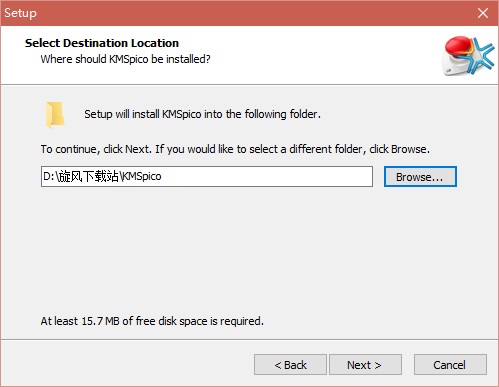499x387 pixels.
Task: Click the red button setup logo
Action: pyautogui.click(x=468, y=56)
